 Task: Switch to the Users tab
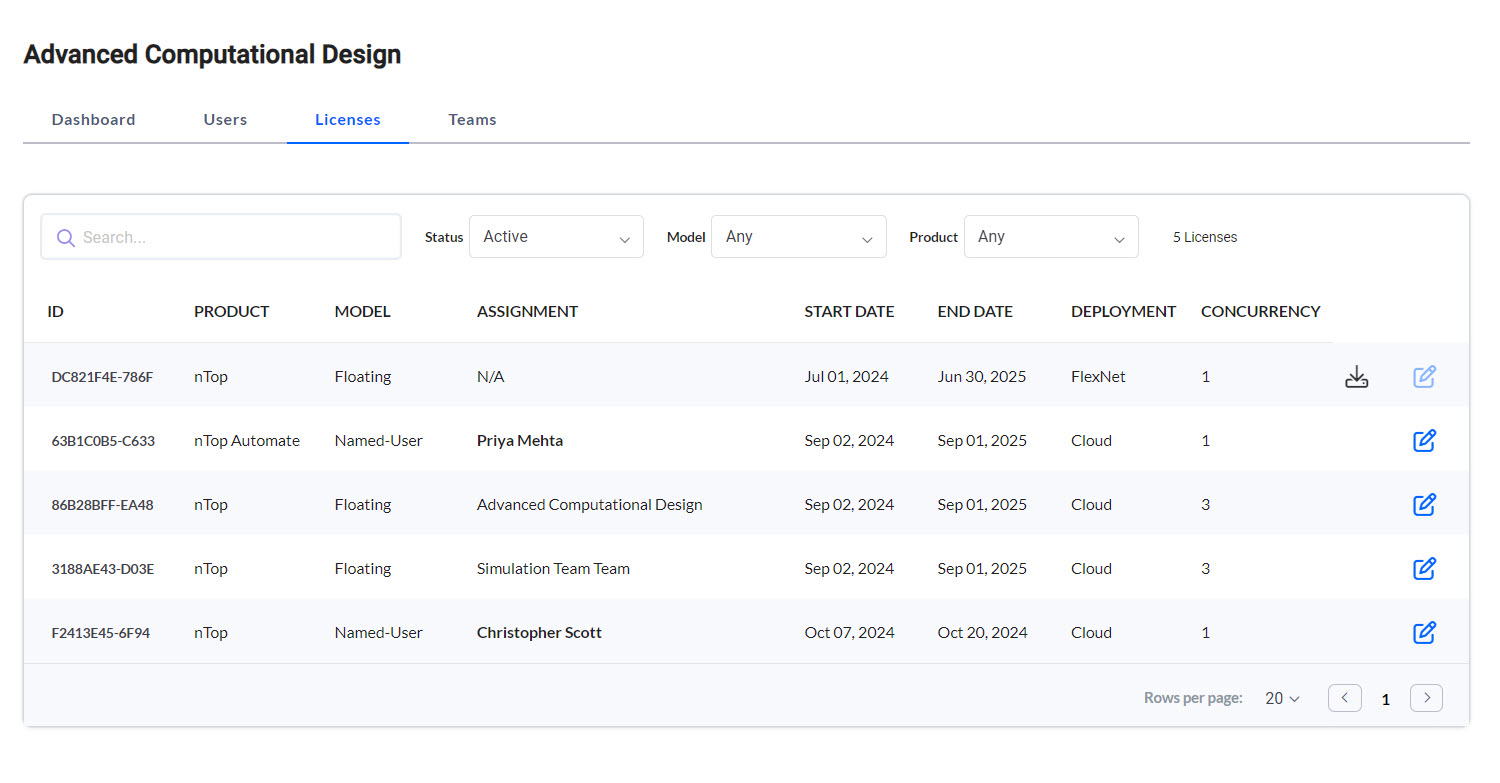click(x=225, y=120)
